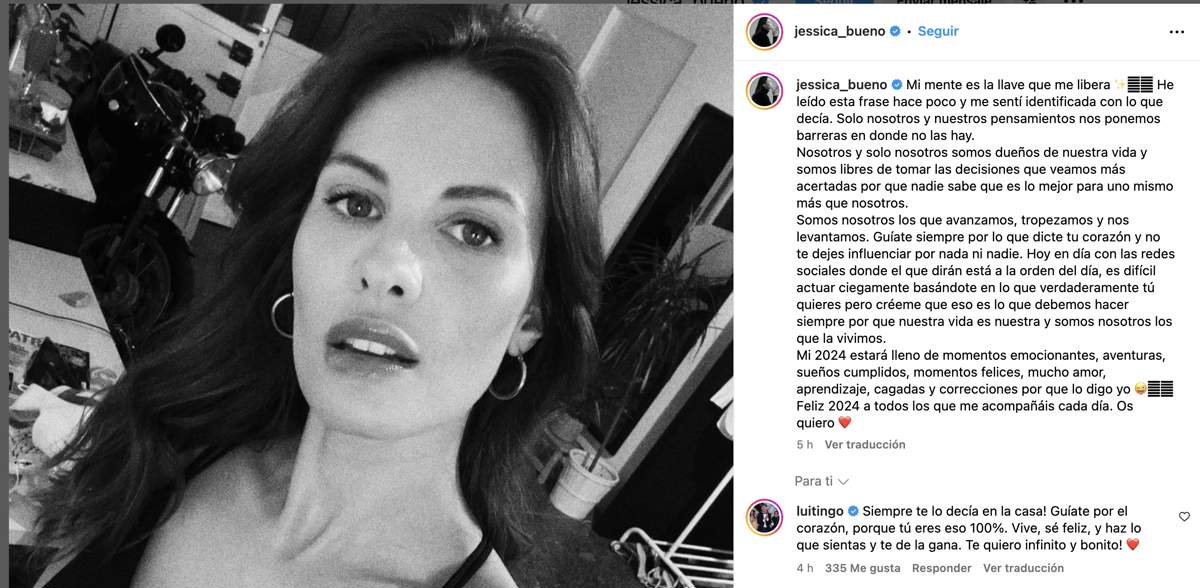
Task: Open jessica_bueno username in the header
Action: click(840, 31)
